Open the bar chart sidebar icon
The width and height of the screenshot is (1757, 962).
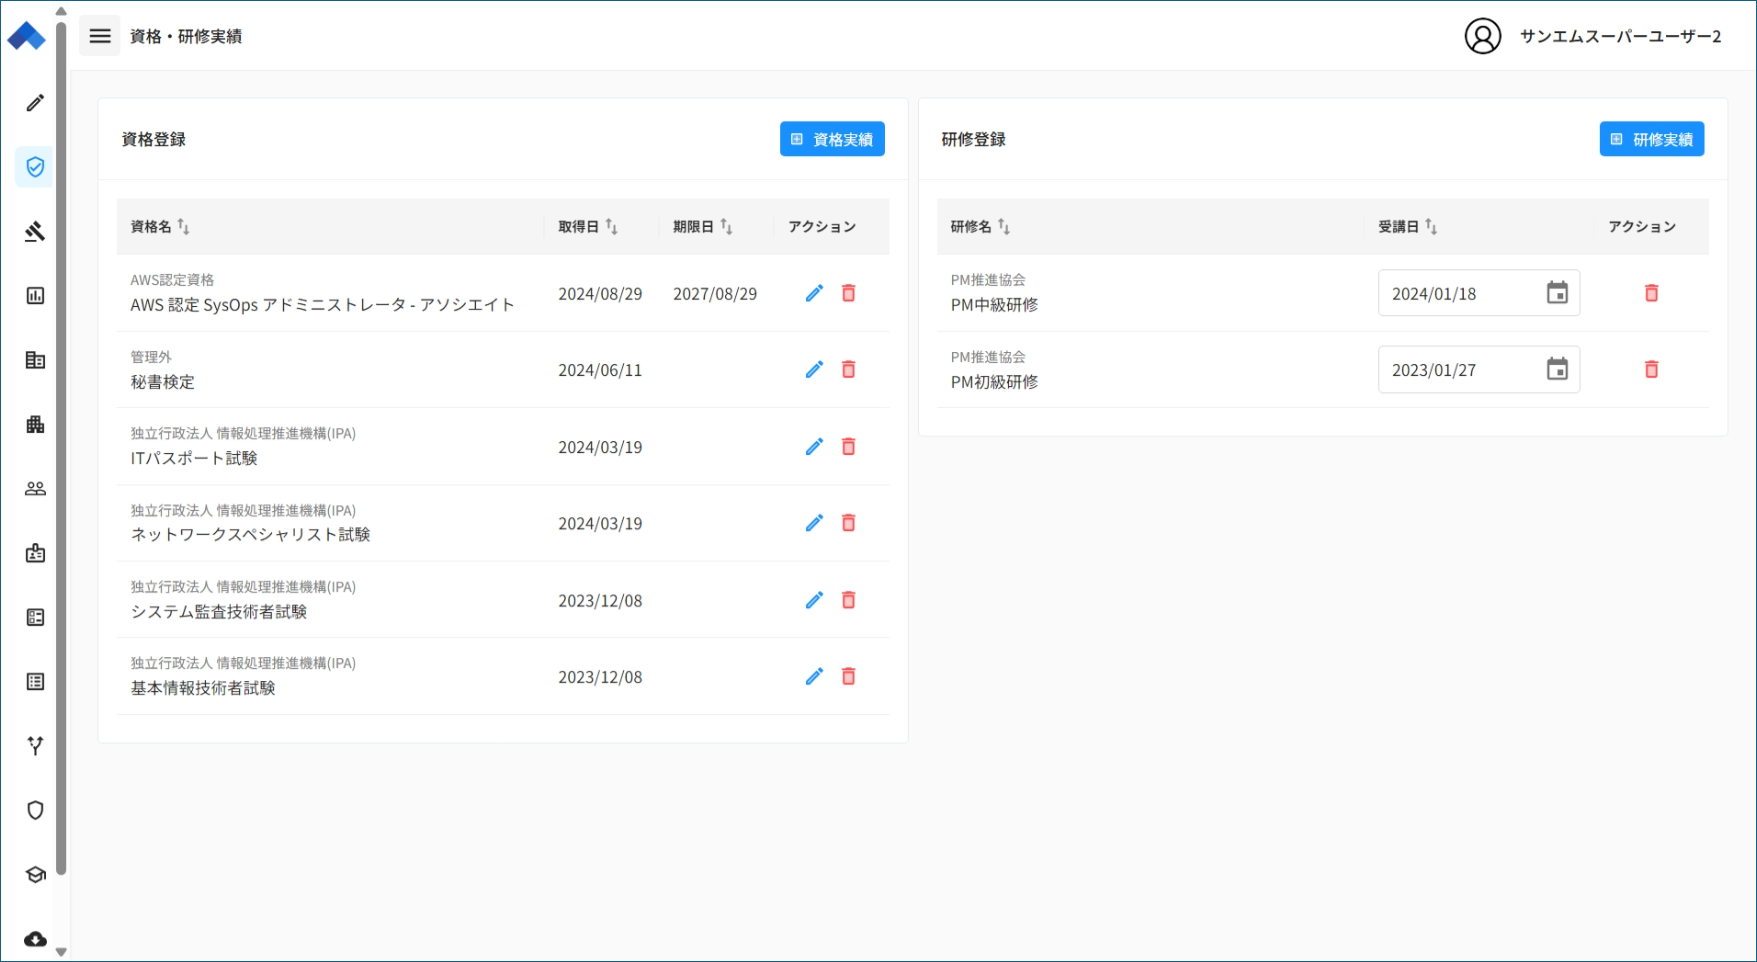click(x=35, y=296)
